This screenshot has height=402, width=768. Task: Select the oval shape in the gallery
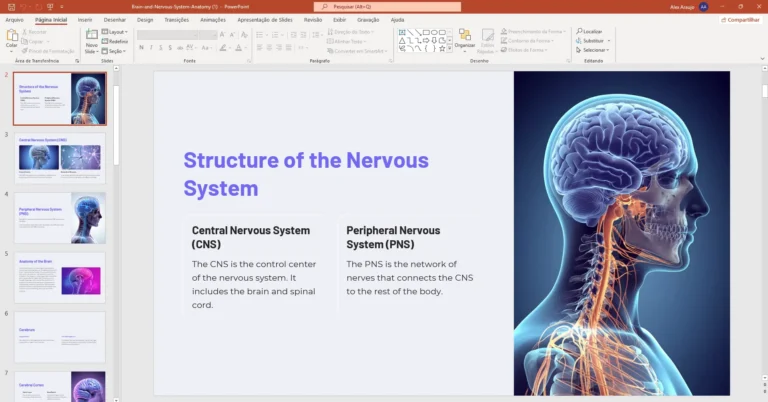434,32
